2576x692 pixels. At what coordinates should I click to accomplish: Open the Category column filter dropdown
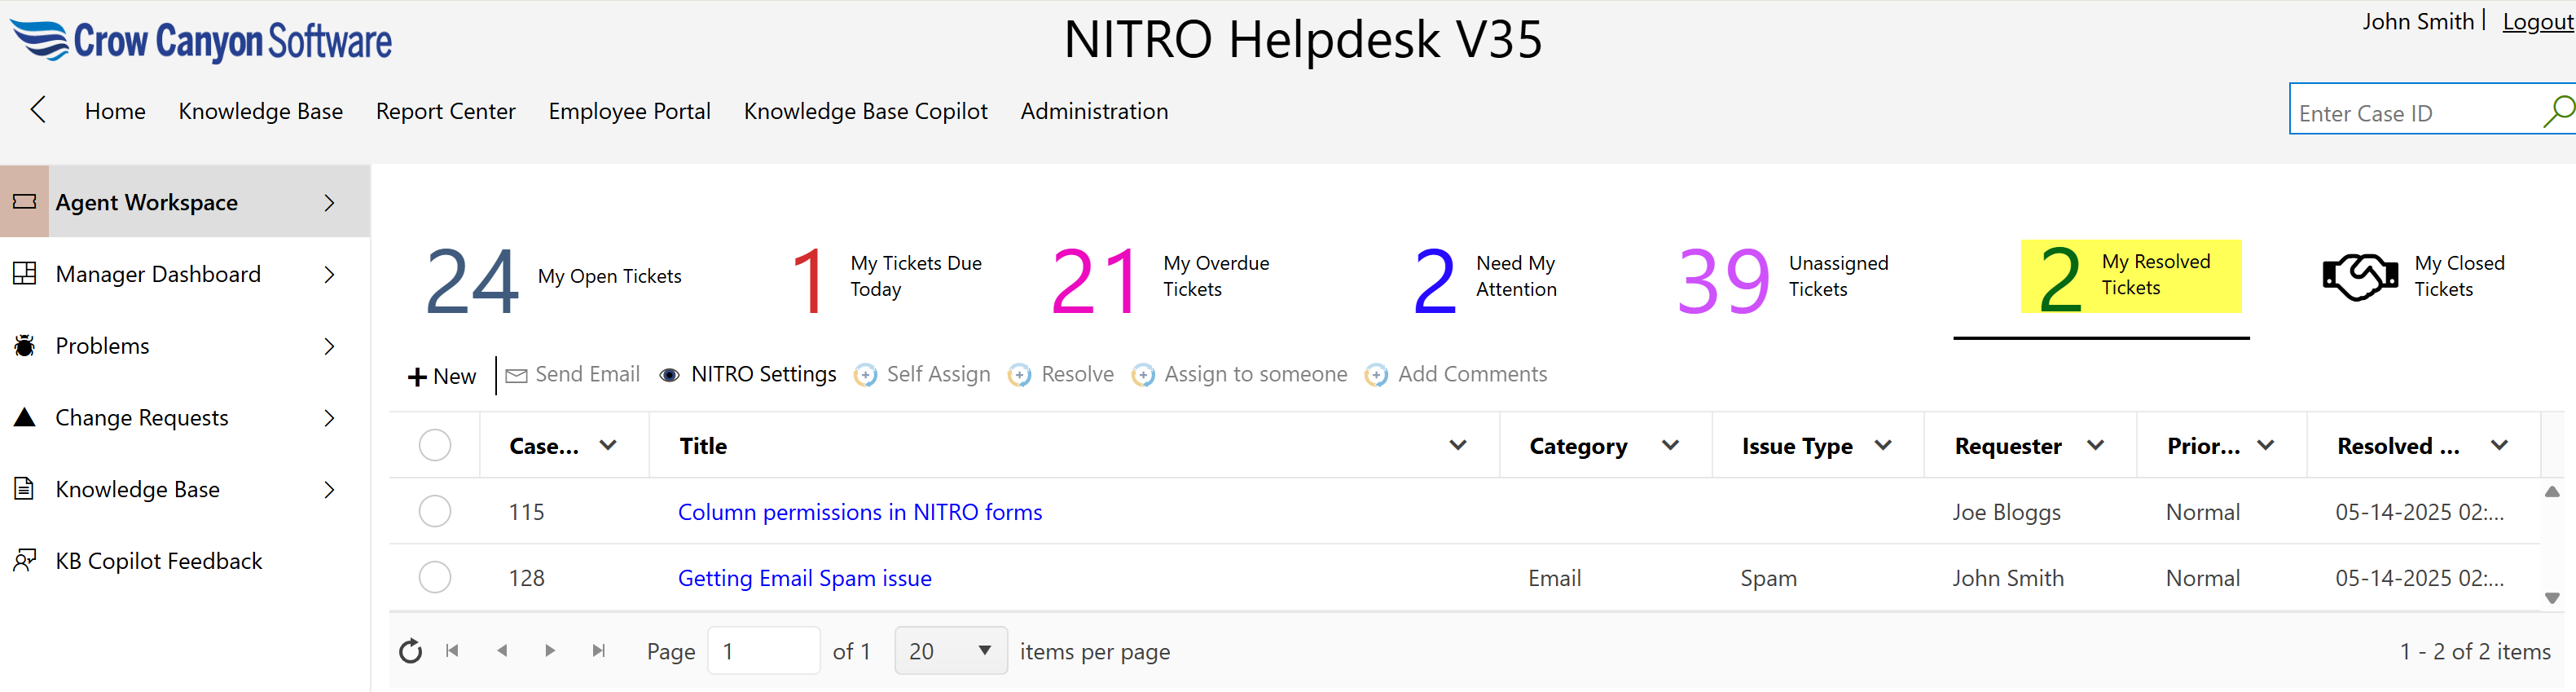tap(1670, 446)
